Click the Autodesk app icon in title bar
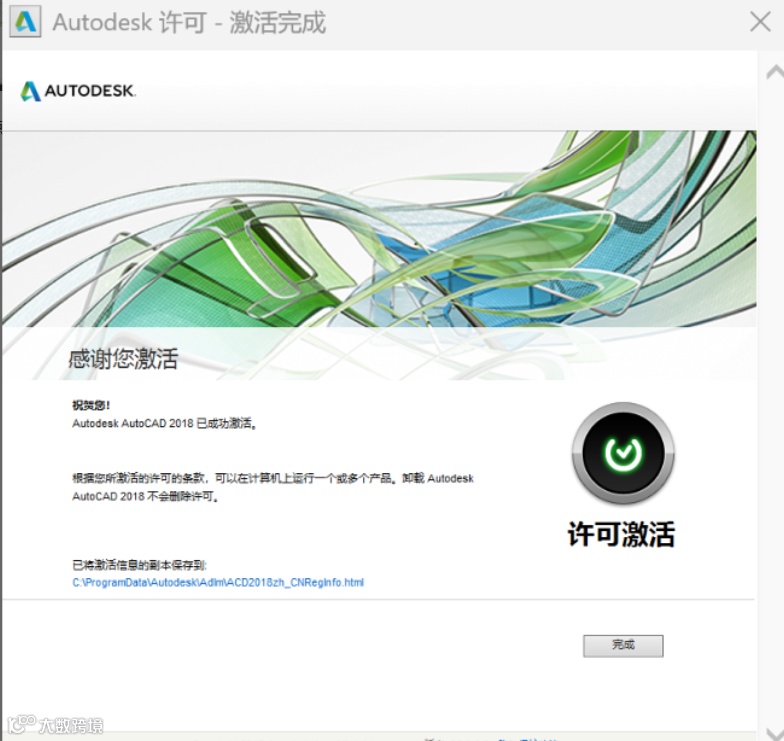Viewport: 784px width, 741px height. click(x=25, y=22)
